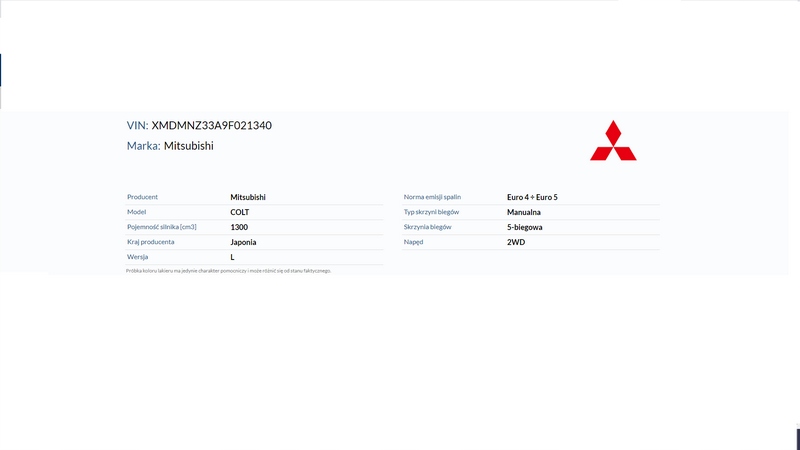
Task: Click the red Mitsubishi logo
Action: [x=613, y=141]
